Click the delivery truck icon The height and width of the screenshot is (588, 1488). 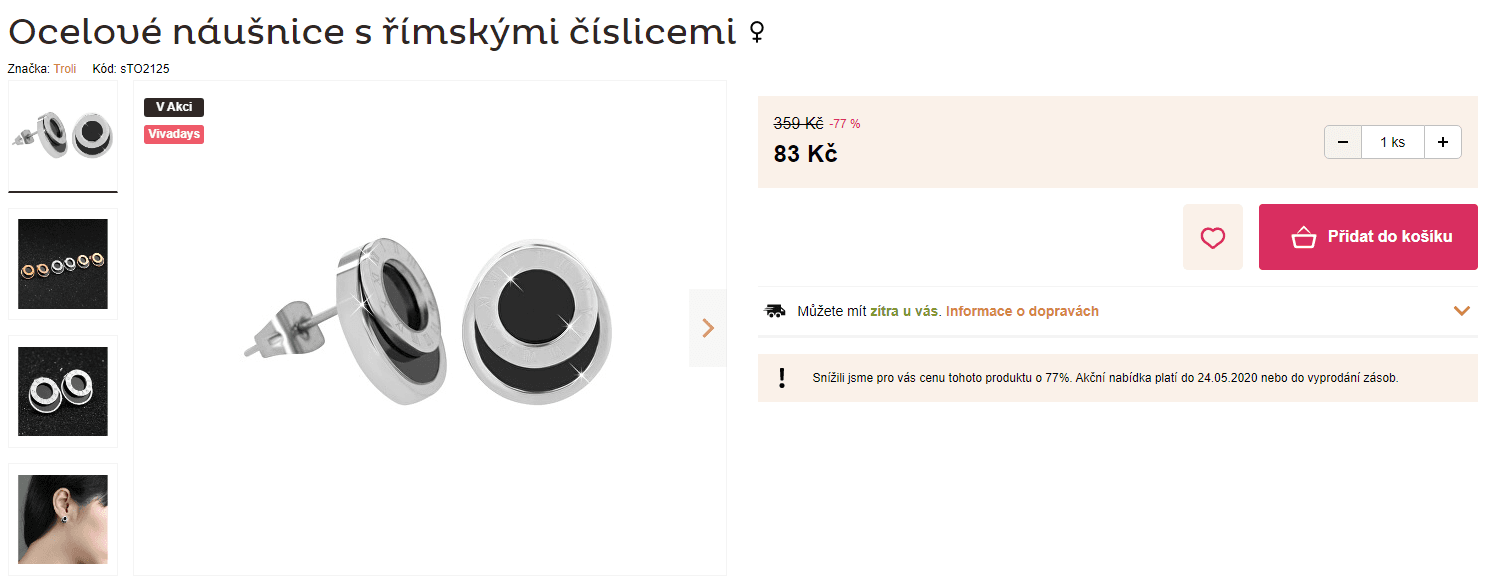click(x=774, y=311)
